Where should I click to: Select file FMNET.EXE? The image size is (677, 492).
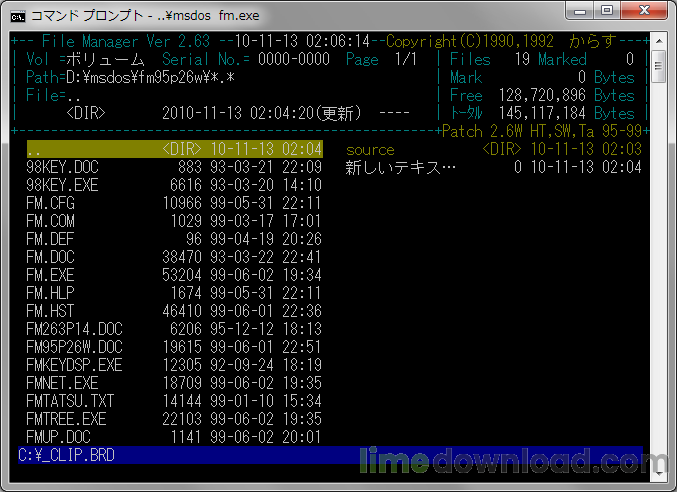pyautogui.click(x=174, y=383)
